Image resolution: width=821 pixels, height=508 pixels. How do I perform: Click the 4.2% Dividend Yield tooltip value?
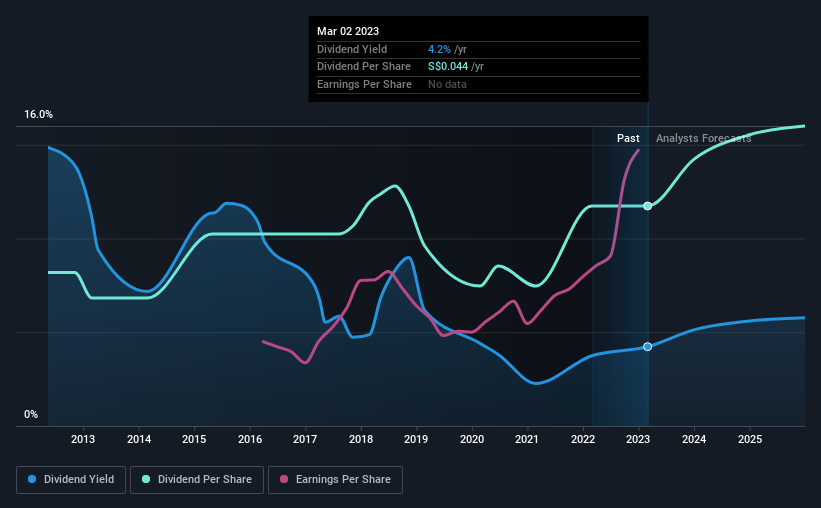439,49
